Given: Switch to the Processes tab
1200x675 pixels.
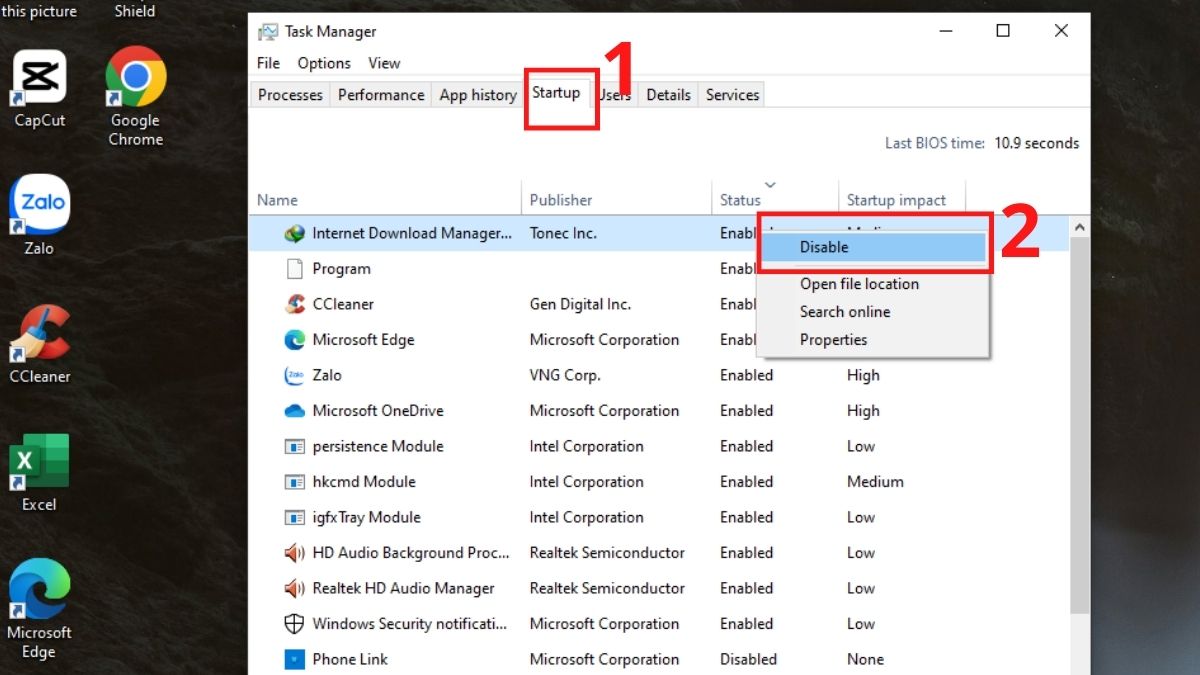Looking at the screenshot, I should click(x=290, y=95).
